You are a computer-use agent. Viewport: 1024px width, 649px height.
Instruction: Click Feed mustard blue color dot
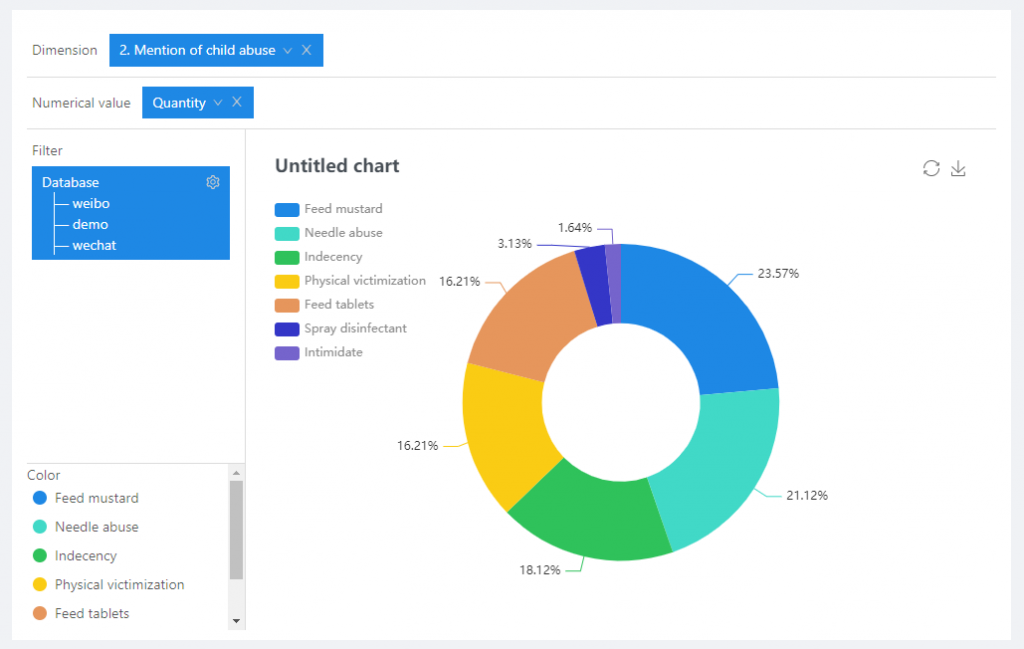pos(40,498)
